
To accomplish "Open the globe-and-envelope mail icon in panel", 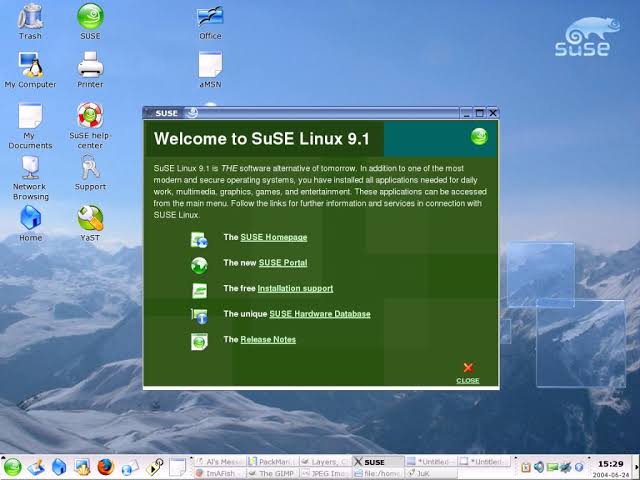I will tap(130, 468).
